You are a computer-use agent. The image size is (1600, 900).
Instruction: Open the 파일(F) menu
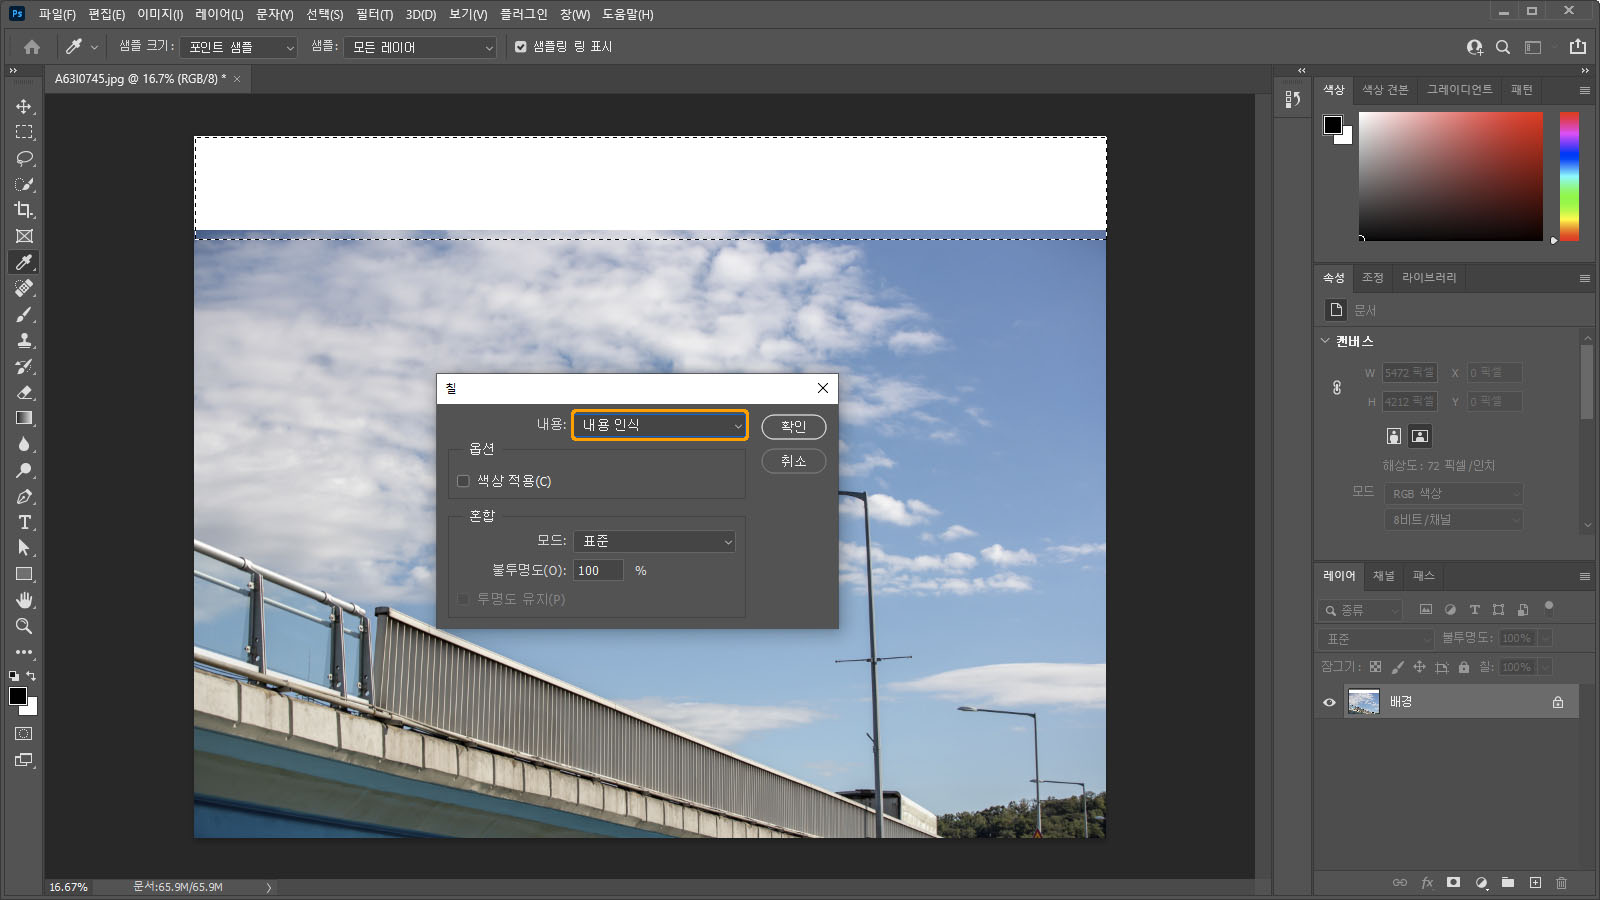pyautogui.click(x=57, y=14)
